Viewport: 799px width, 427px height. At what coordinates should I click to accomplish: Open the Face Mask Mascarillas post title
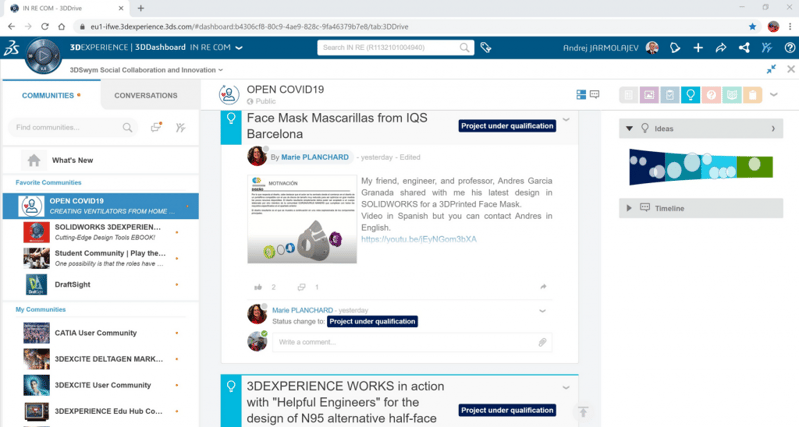(337, 126)
